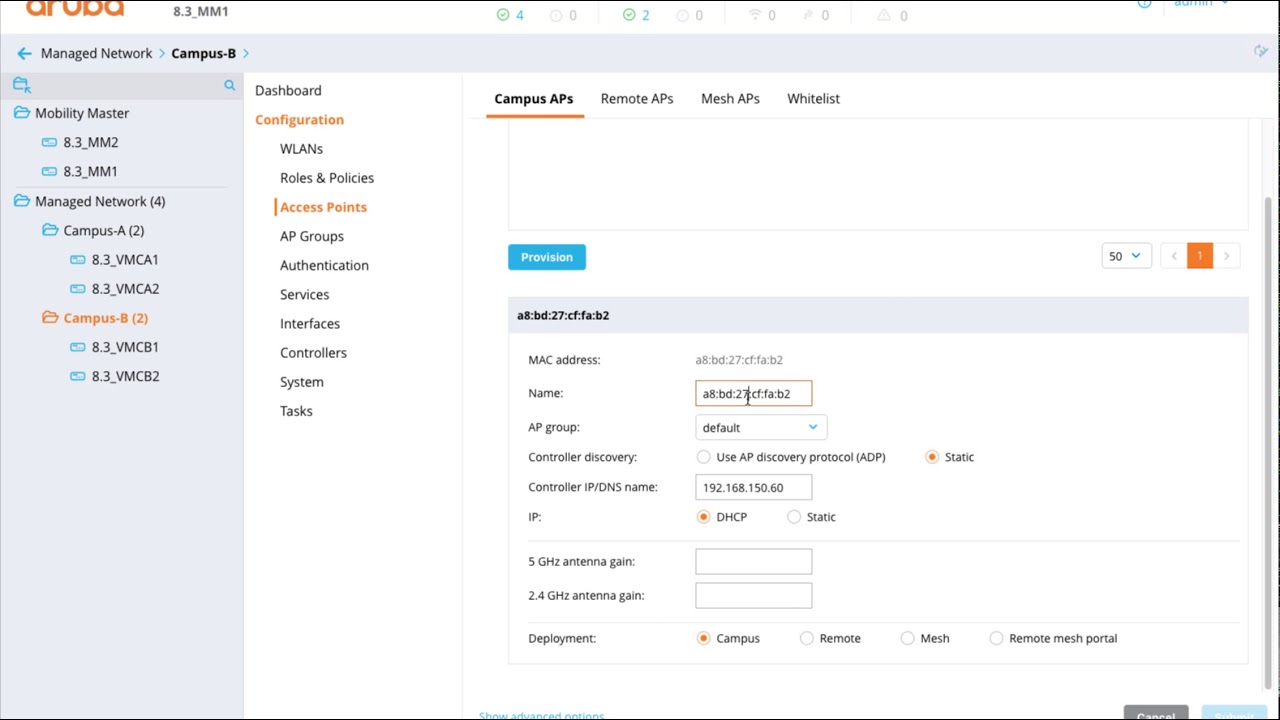Select the 8.3_VMCA1 tree label
Screen dimensions: 1280x720
[x=125, y=259]
